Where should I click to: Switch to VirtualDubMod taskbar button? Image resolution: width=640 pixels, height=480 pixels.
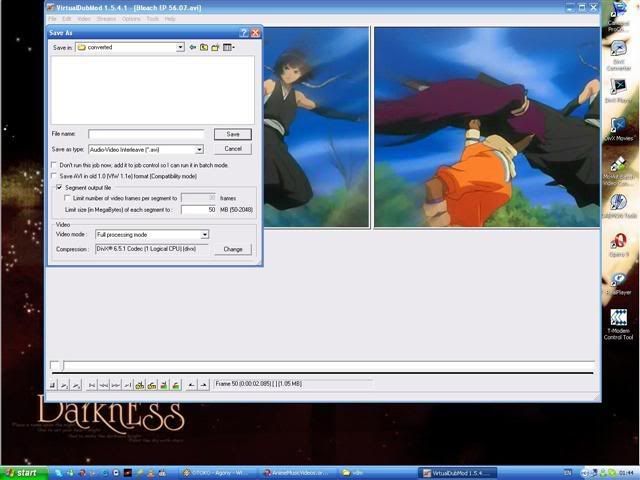tap(458, 473)
